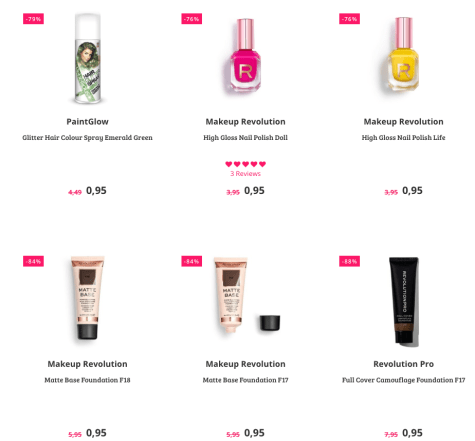Open Full Cover Camouflage Foundation F17 title
The width and height of the screenshot is (475, 441).
(404, 380)
